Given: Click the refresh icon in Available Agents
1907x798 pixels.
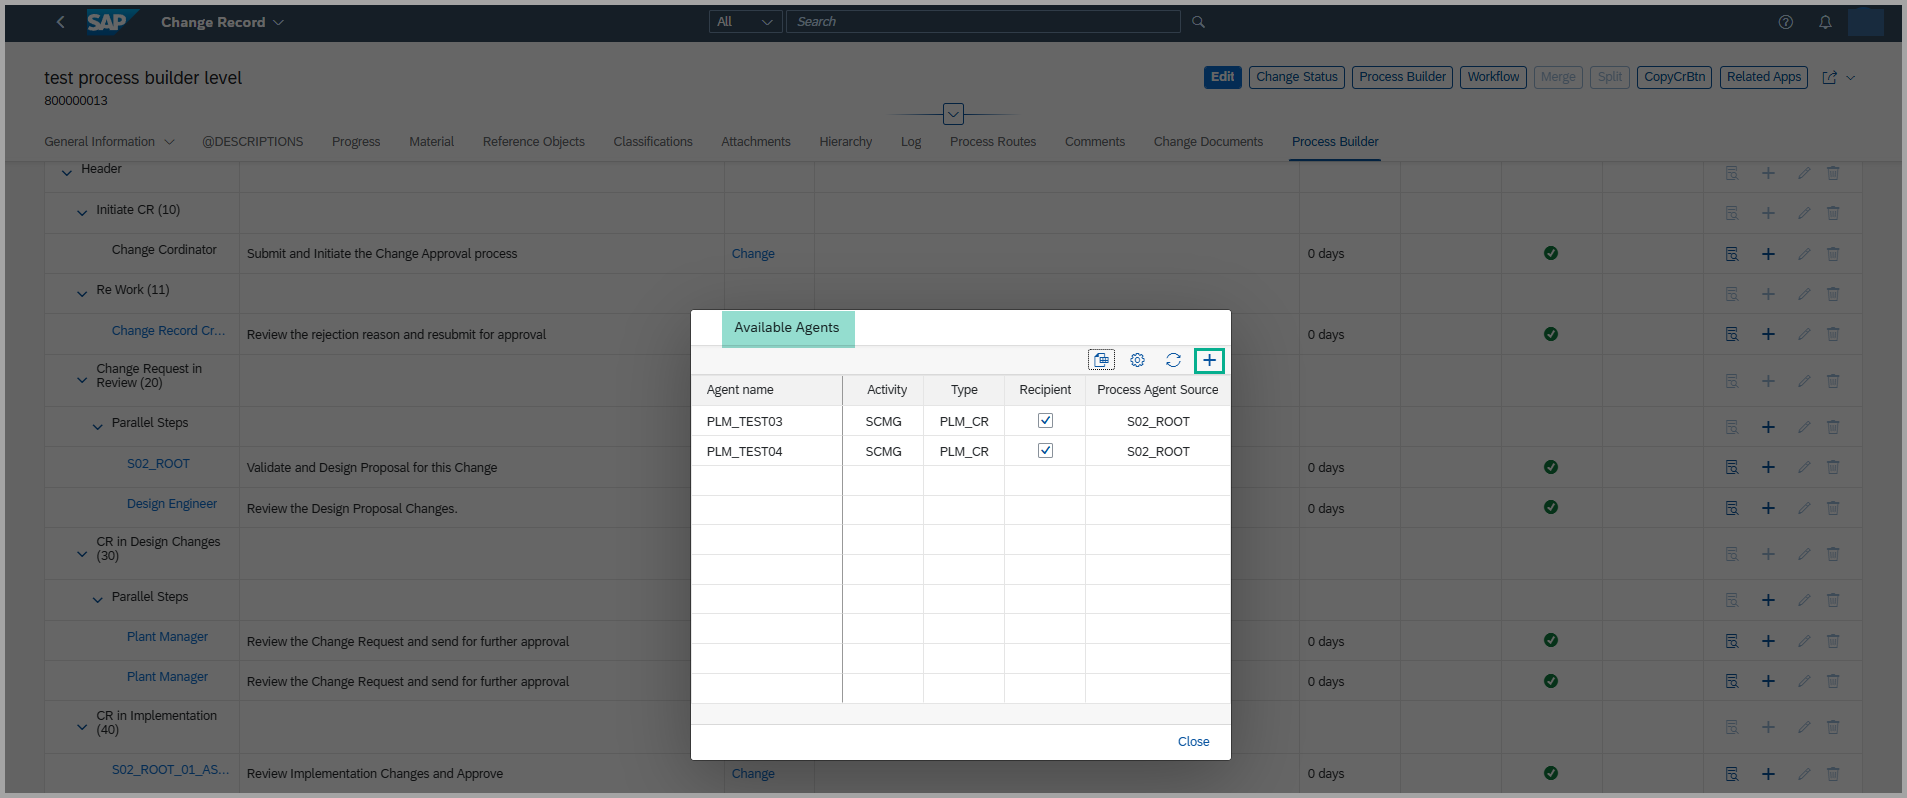Looking at the screenshot, I should tap(1173, 360).
